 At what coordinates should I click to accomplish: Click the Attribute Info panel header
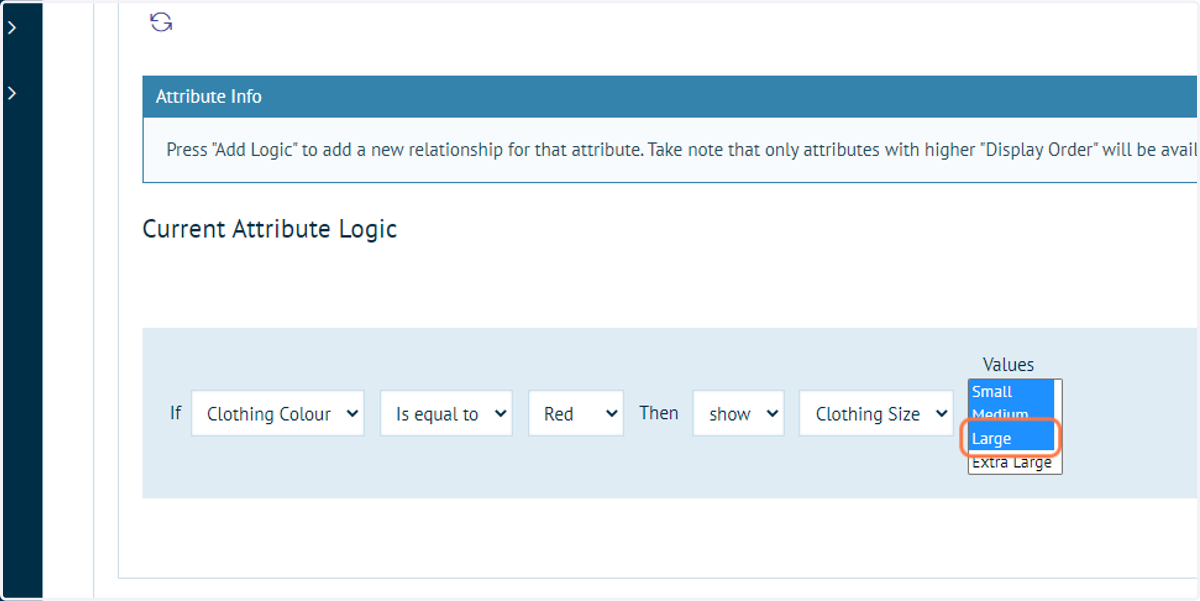click(x=670, y=97)
